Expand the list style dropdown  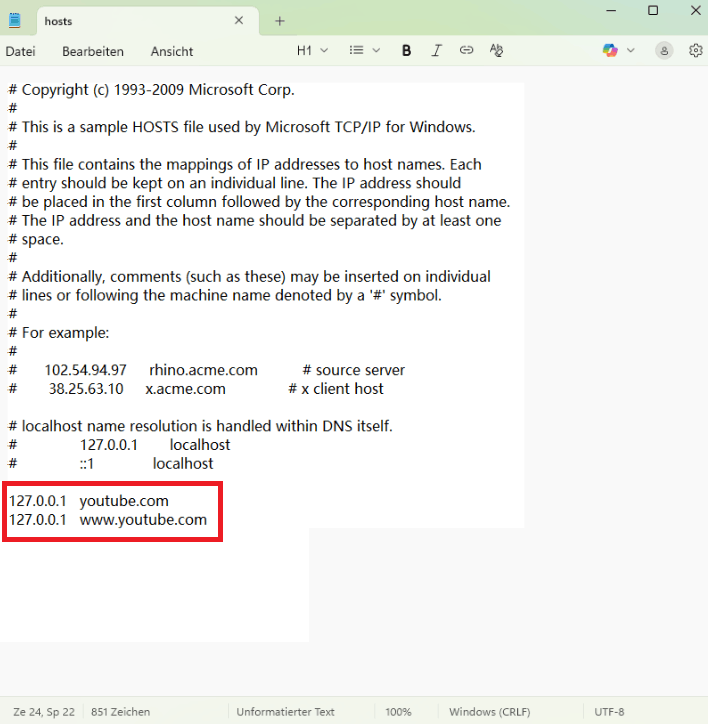364,50
